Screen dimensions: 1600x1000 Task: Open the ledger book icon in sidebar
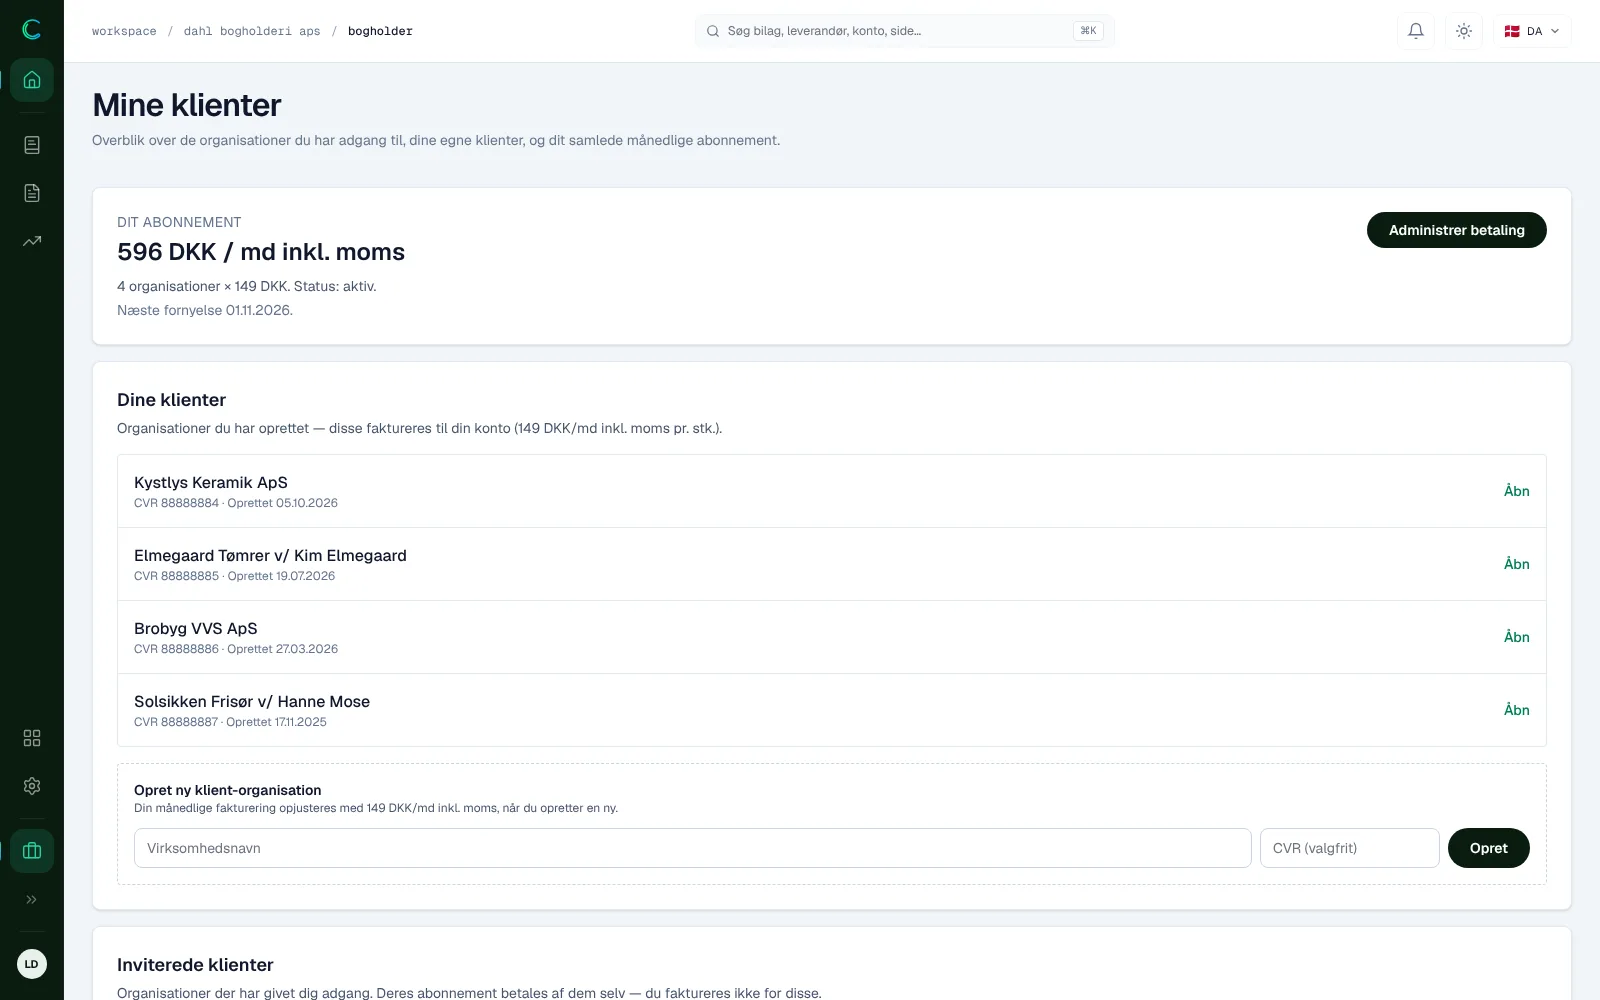click(32, 145)
